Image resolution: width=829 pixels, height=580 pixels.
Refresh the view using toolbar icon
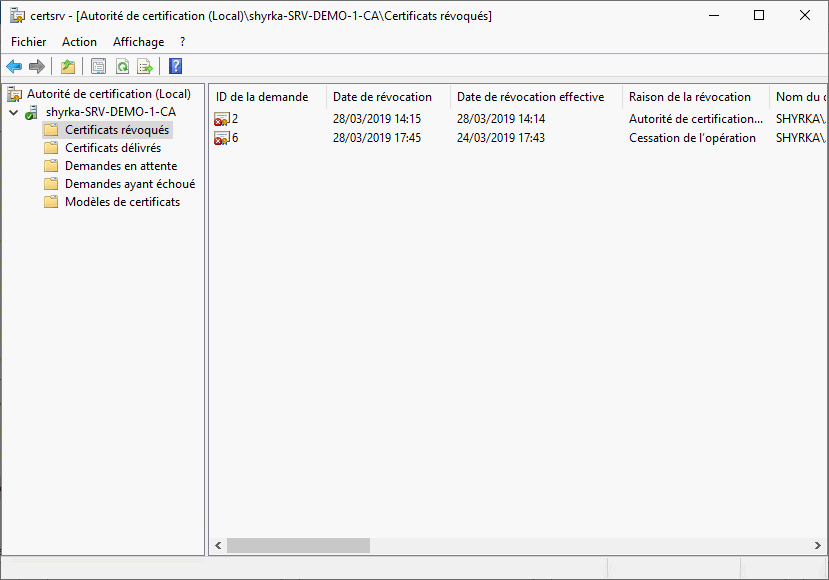122,67
